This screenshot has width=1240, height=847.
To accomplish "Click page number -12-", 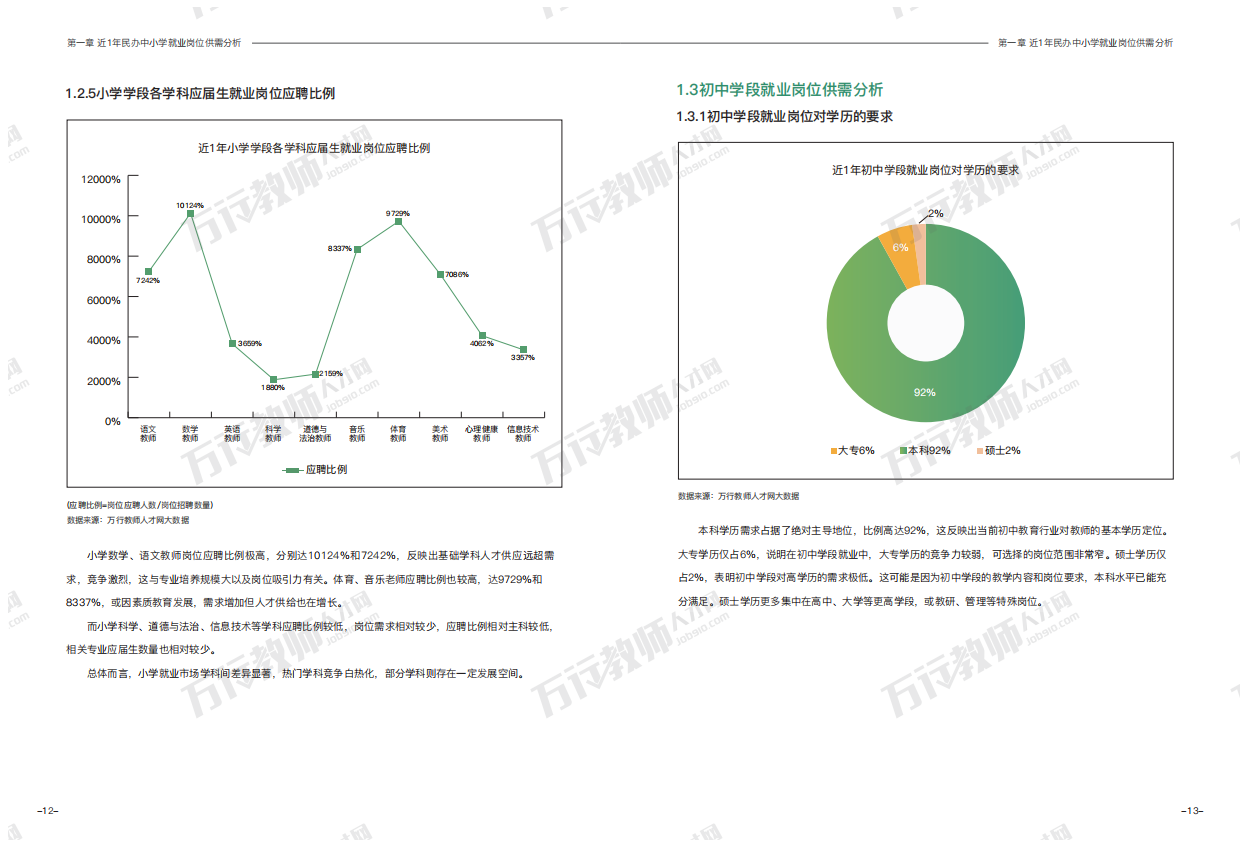I will [46, 810].
